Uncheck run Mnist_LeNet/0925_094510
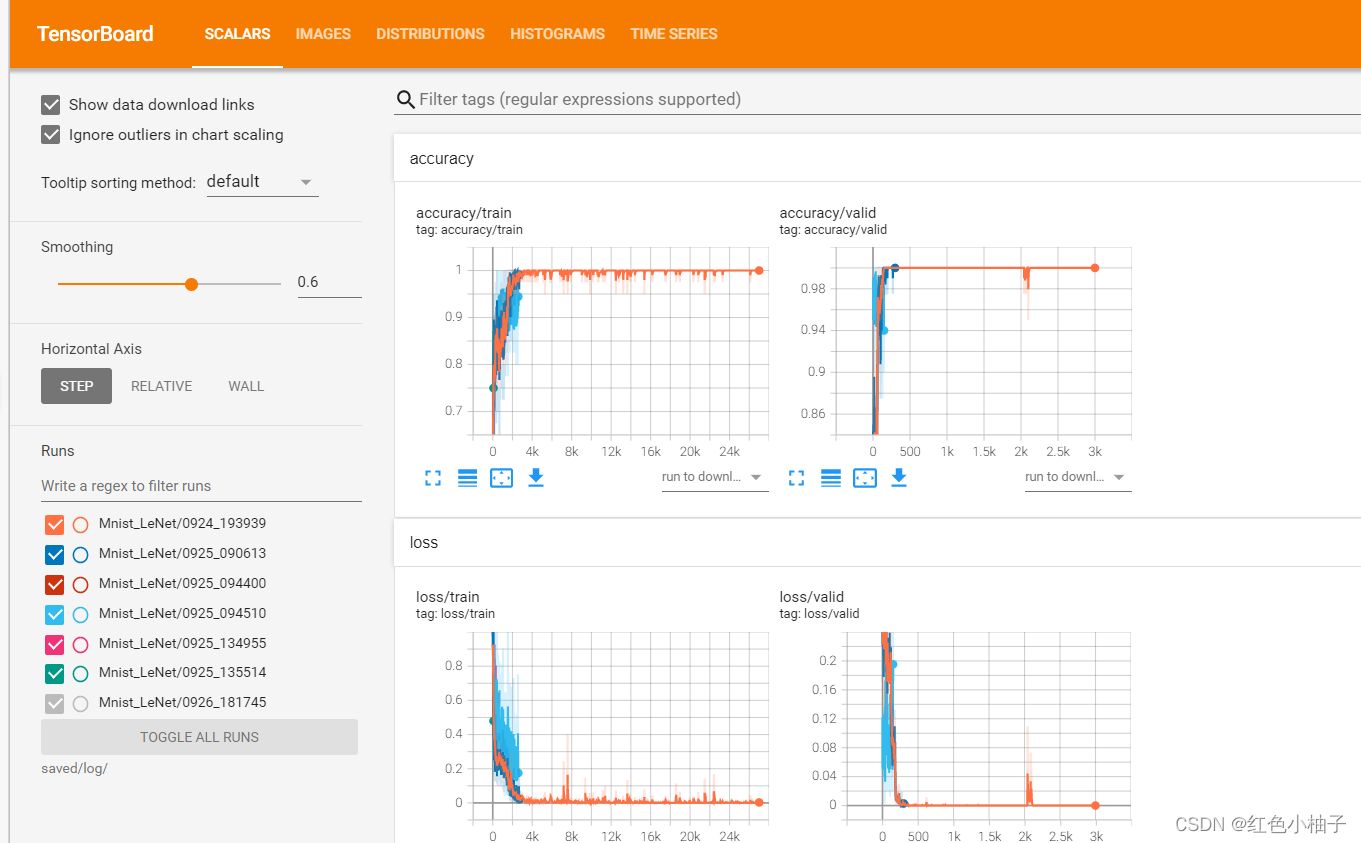The image size is (1361, 843). click(x=55, y=614)
